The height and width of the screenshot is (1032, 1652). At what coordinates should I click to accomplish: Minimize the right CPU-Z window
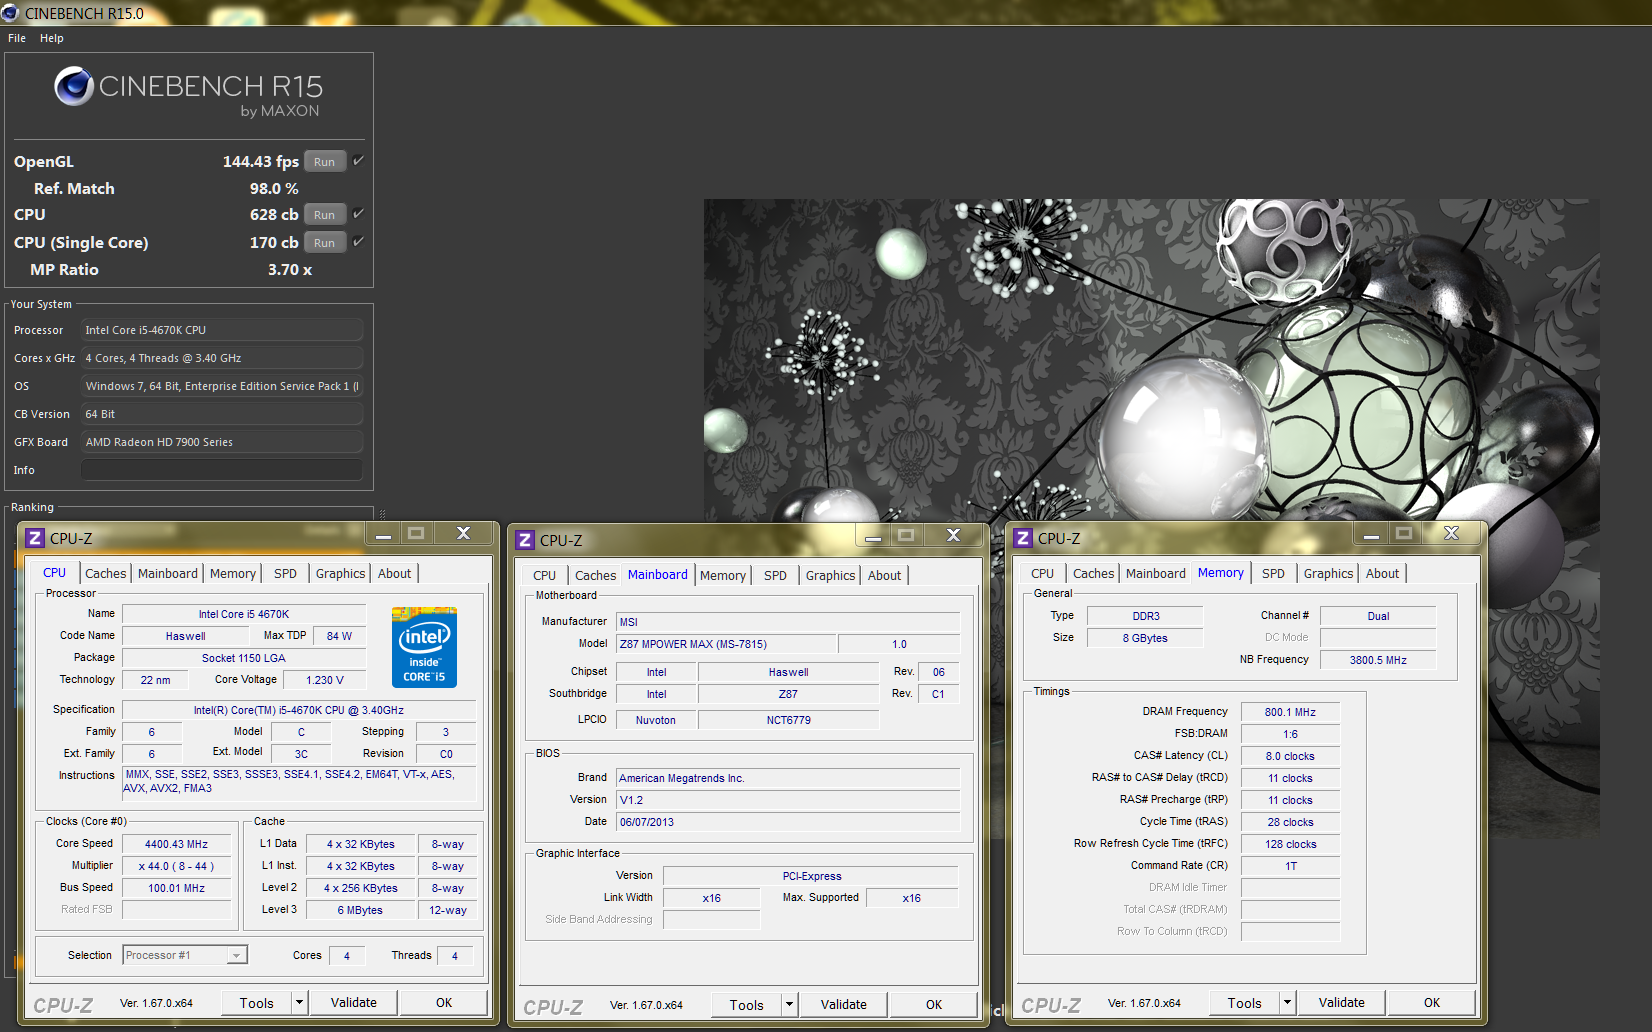(1371, 534)
